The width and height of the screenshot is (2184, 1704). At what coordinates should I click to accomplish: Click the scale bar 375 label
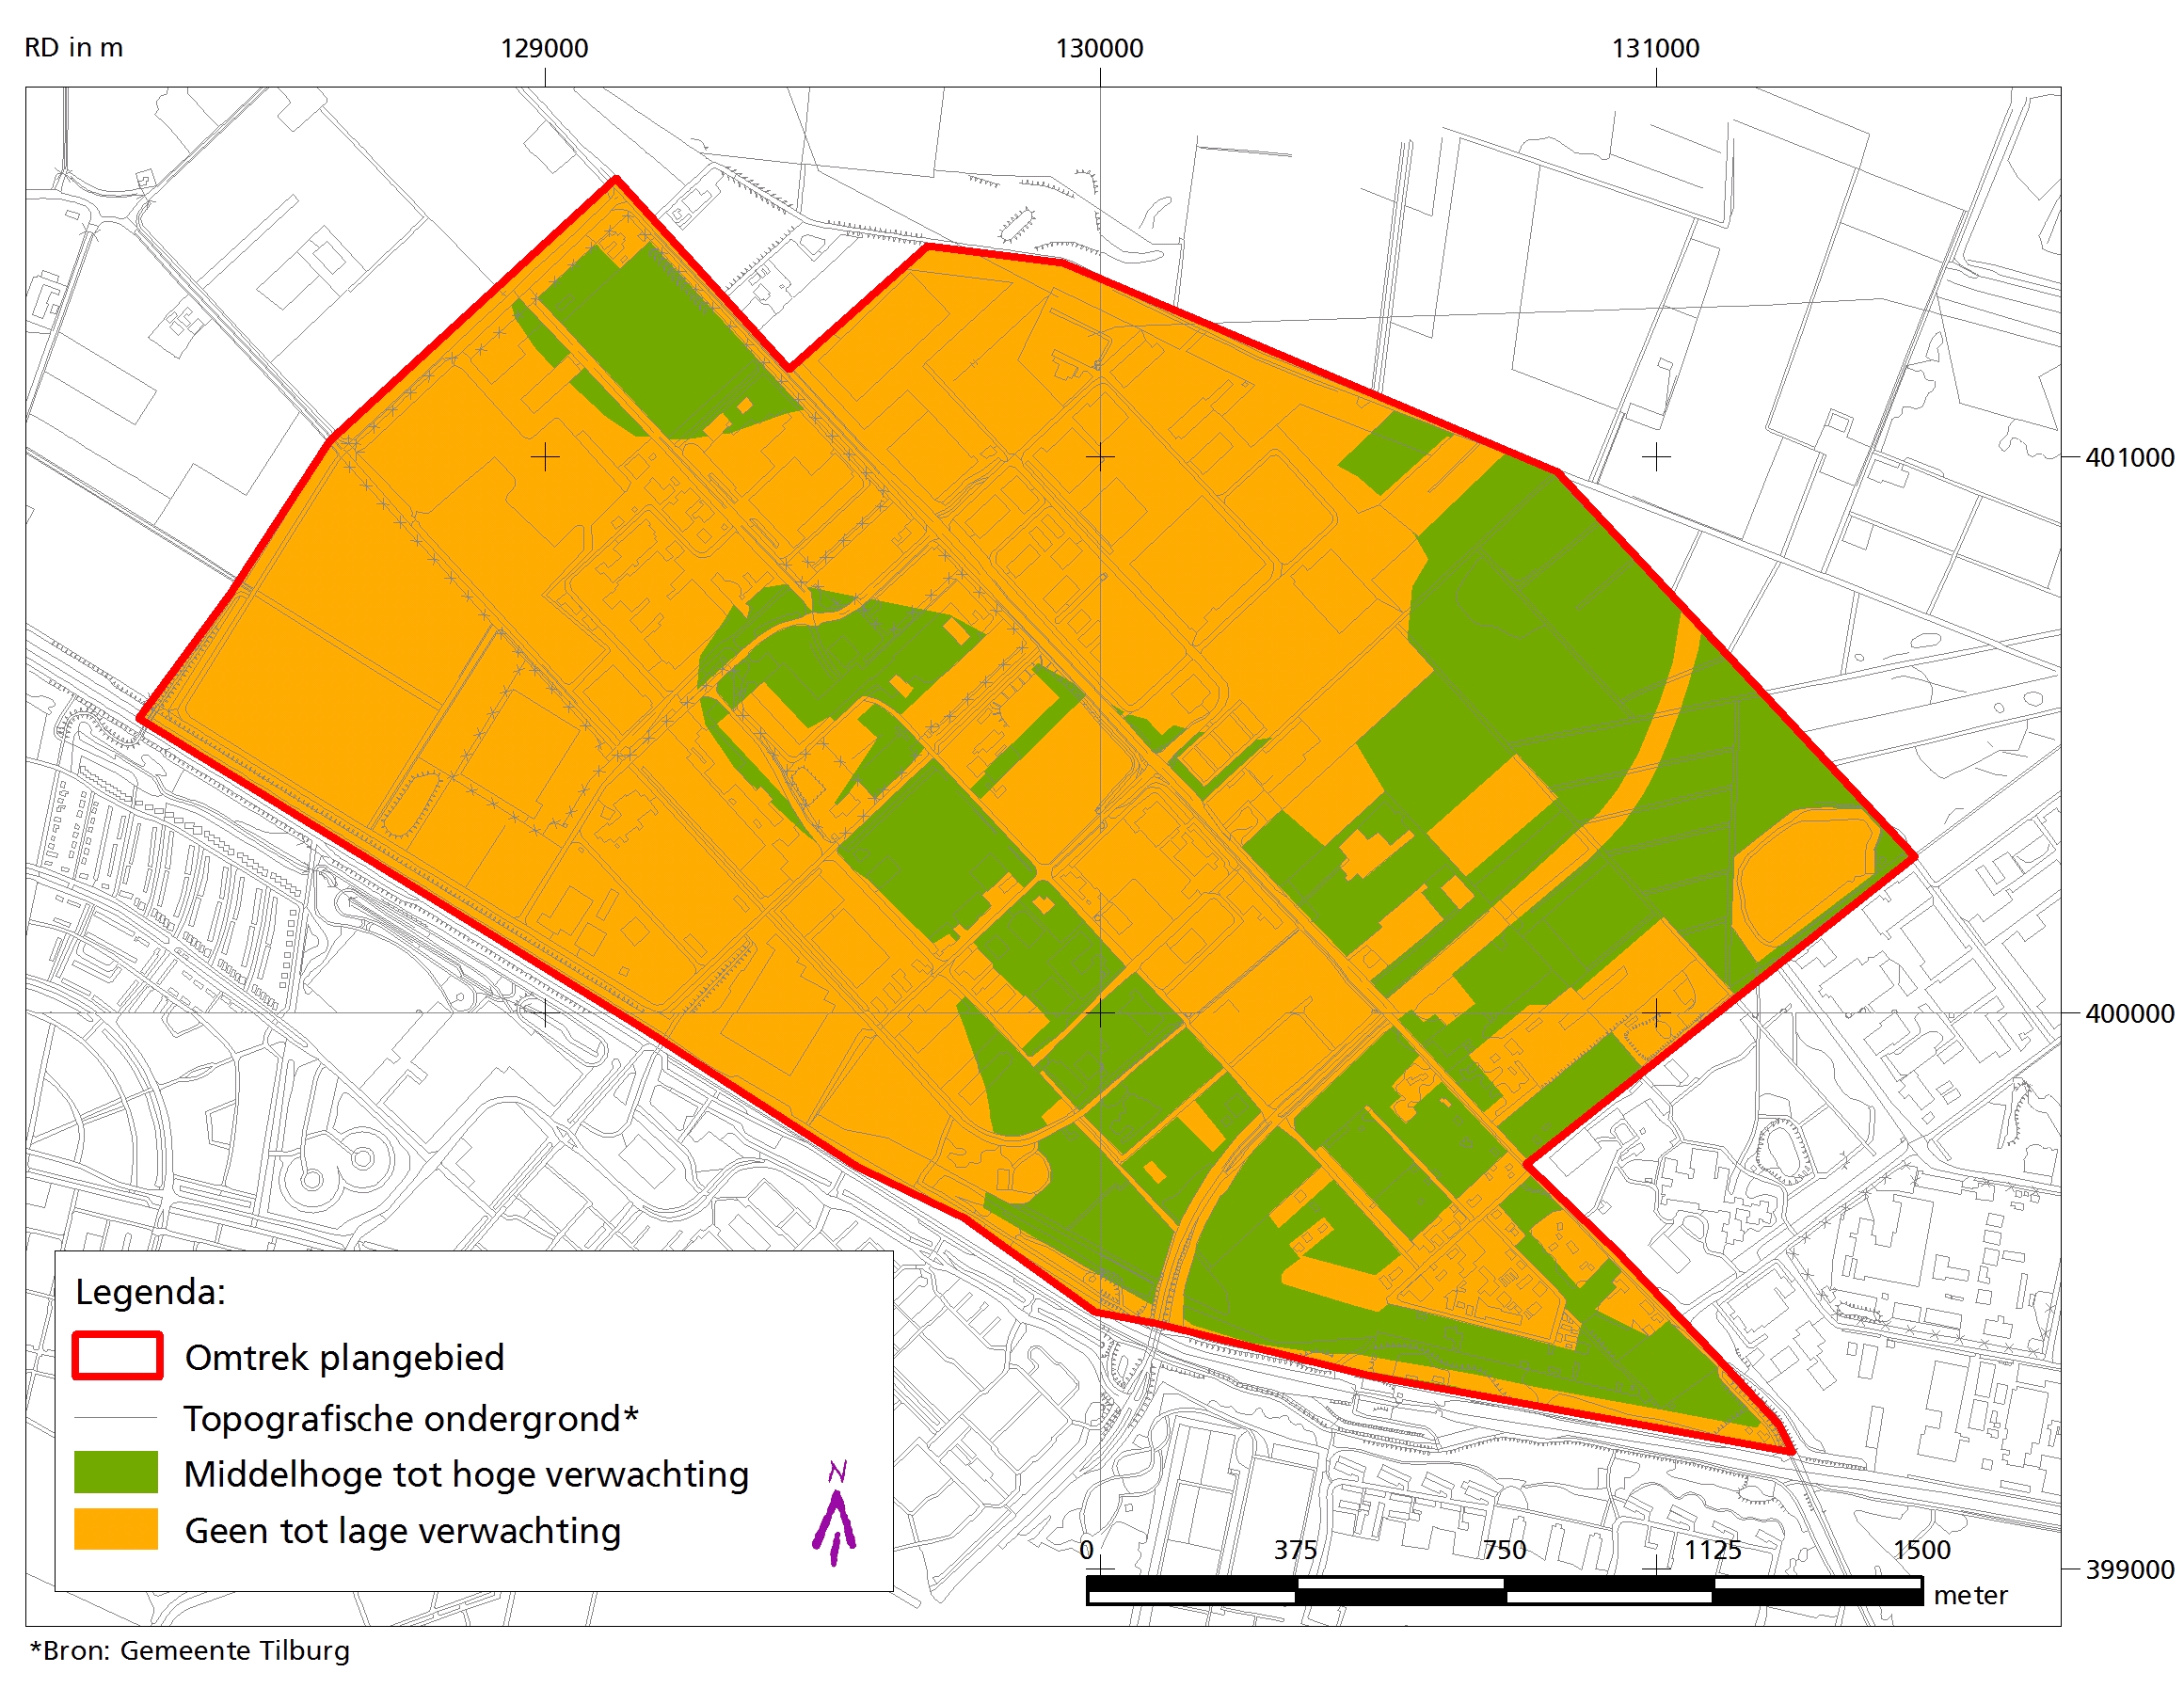coord(1295,1550)
